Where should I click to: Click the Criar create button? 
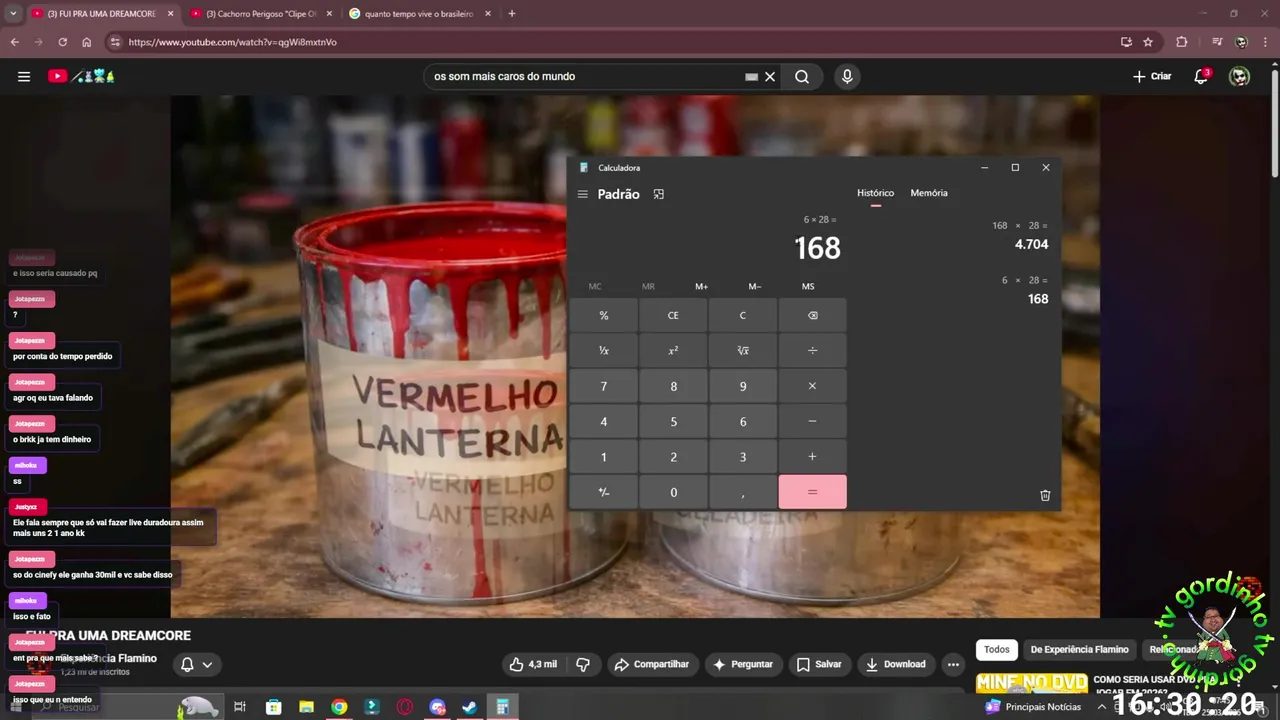(1151, 76)
